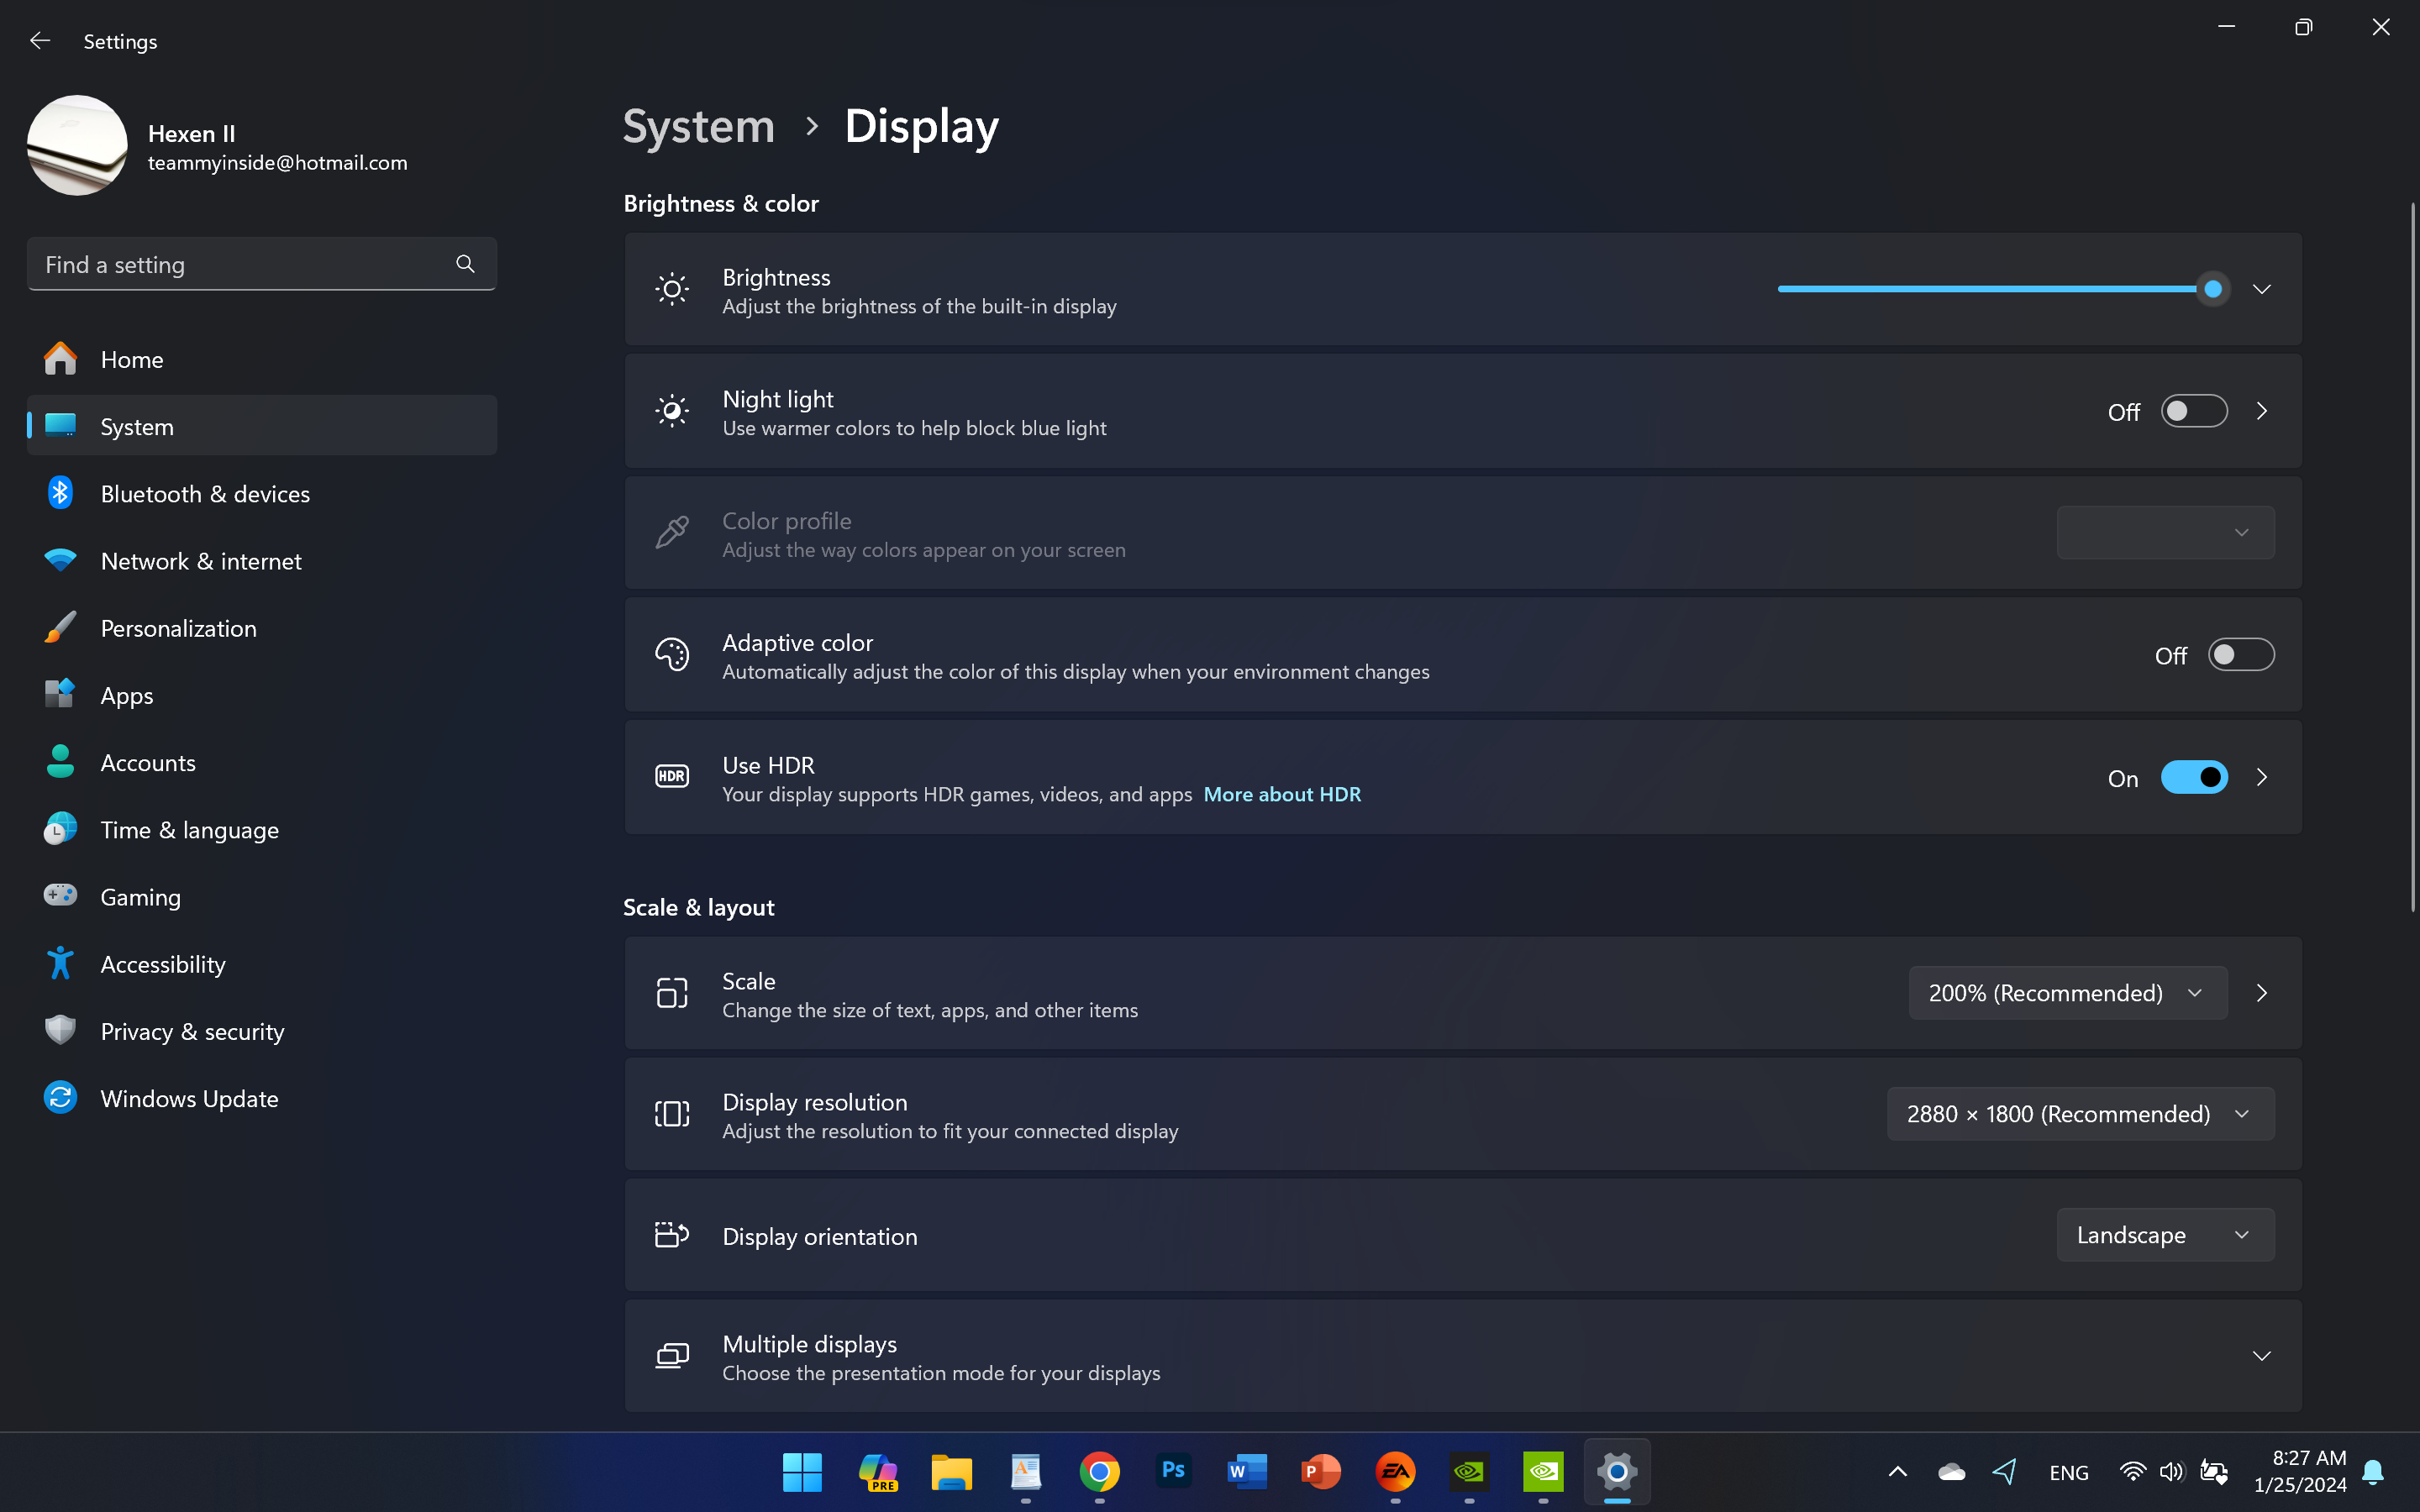Click the Brightness slider handle
This screenshot has width=2420, height=1512.
[2212, 289]
